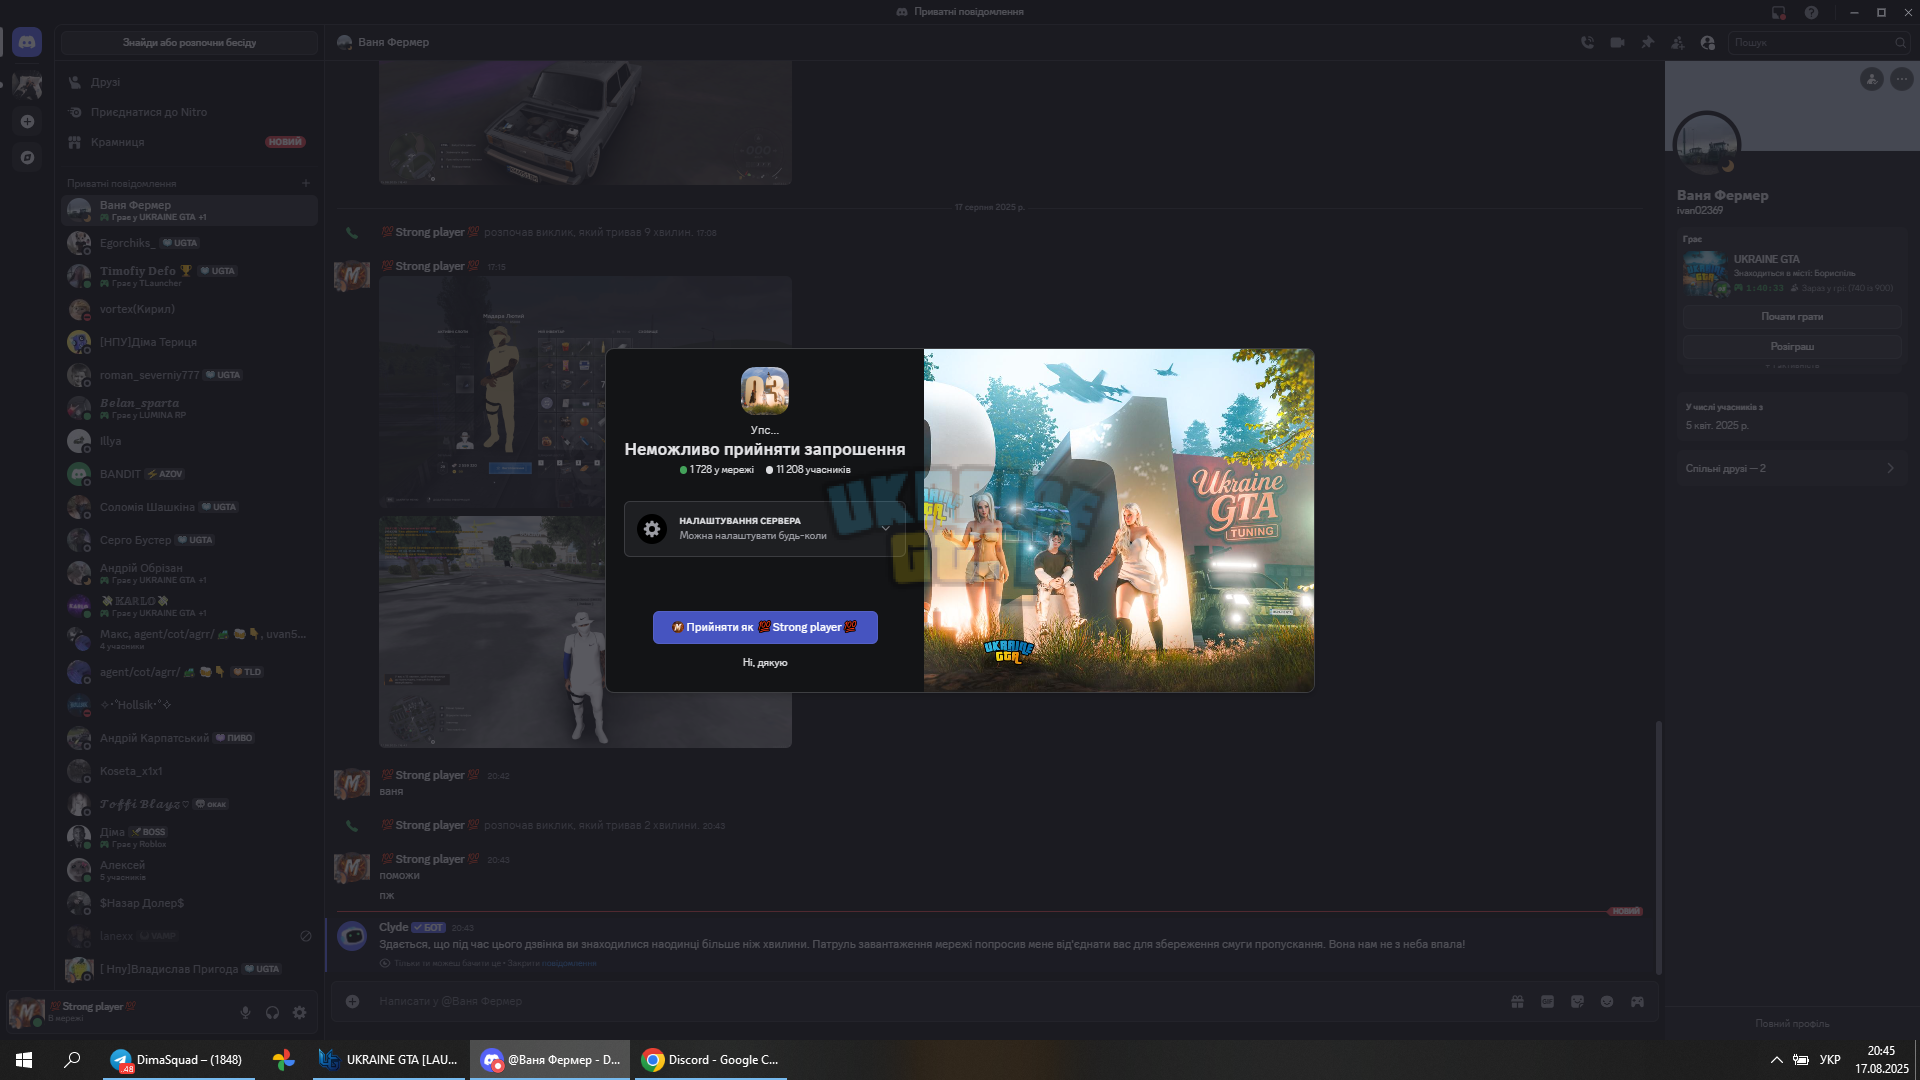This screenshot has width=1920, height=1080.
Task: Open the Друзі tab
Action: click(190, 82)
